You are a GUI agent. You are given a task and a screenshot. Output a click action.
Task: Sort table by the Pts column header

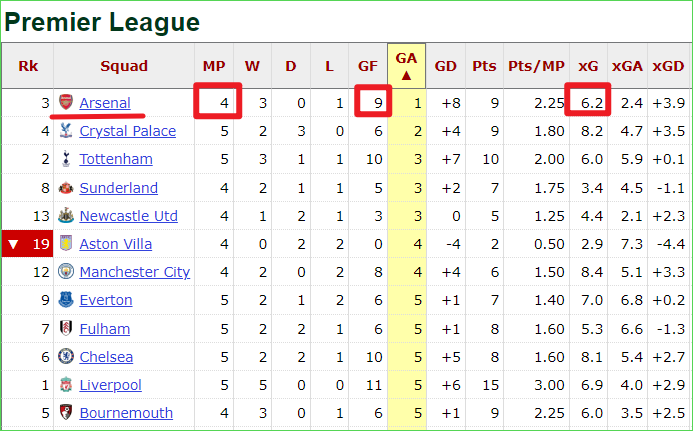click(484, 66)
